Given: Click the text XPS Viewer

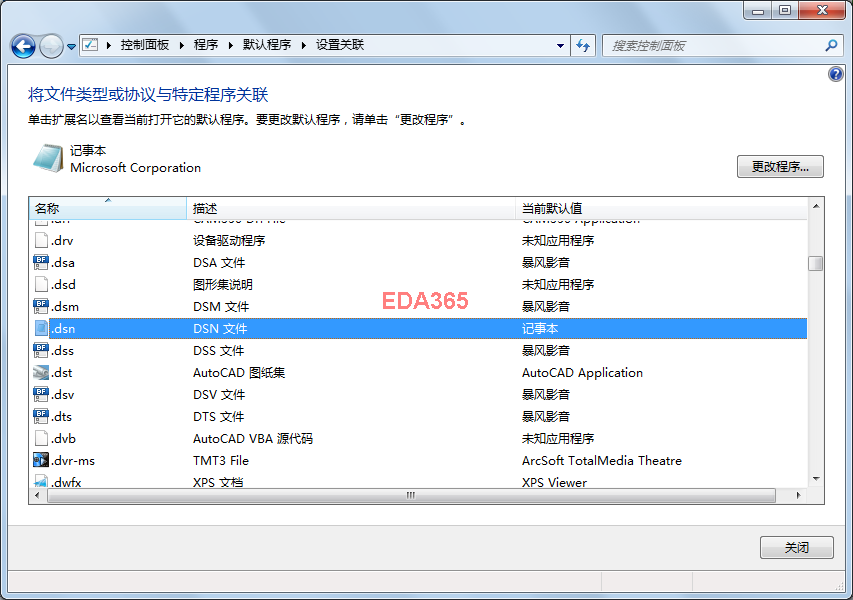Looking at the screenshot, I should (554, 482).
